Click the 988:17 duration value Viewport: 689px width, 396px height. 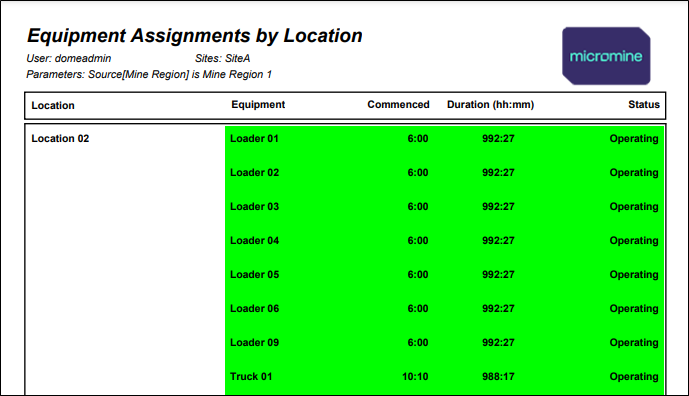[498, 377]
